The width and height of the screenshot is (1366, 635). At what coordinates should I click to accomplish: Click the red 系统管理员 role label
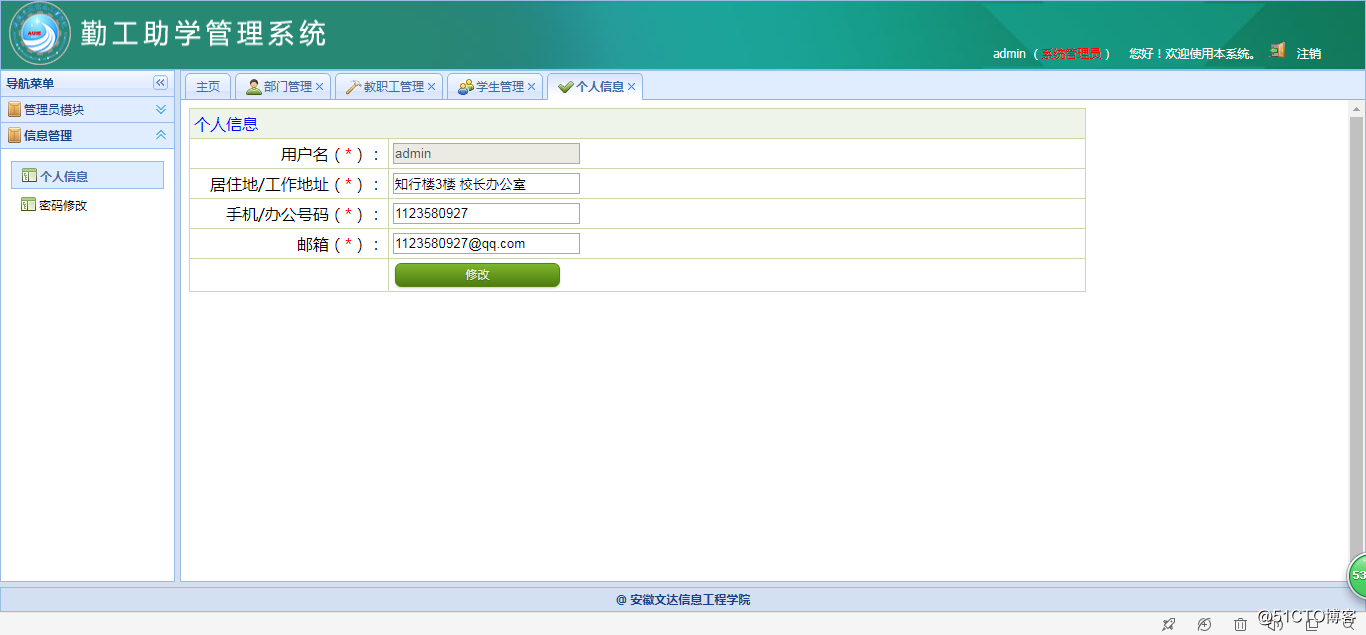click(x=1071, y=54)
